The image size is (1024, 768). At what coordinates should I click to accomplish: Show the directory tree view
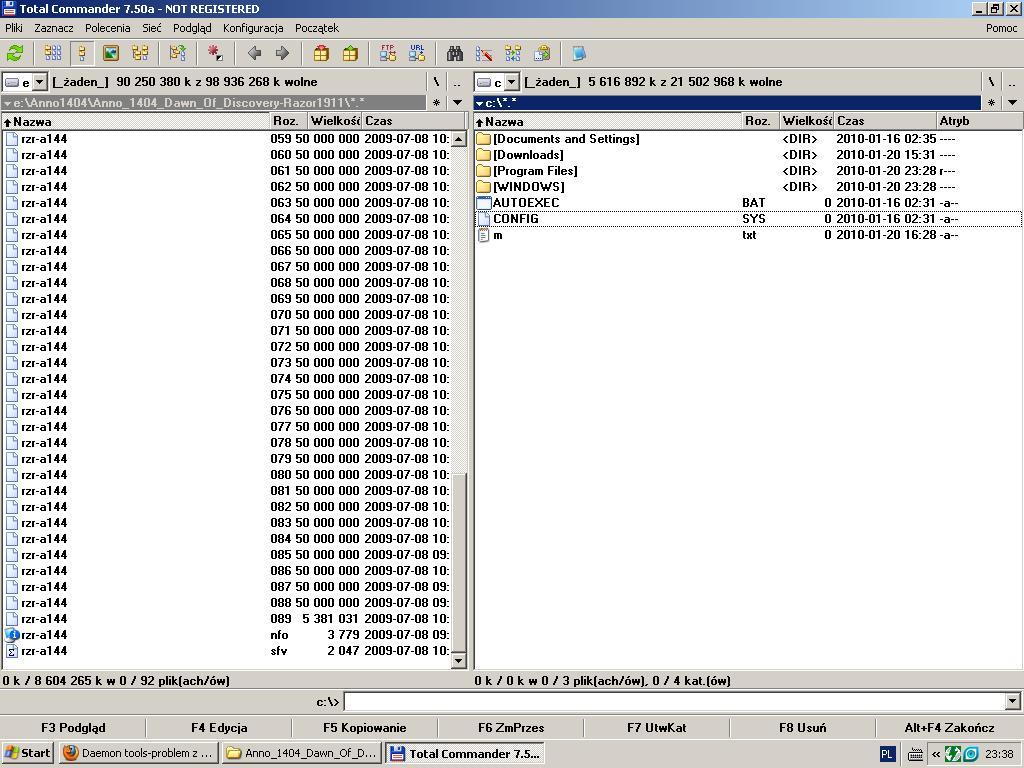tap(140, 54)
